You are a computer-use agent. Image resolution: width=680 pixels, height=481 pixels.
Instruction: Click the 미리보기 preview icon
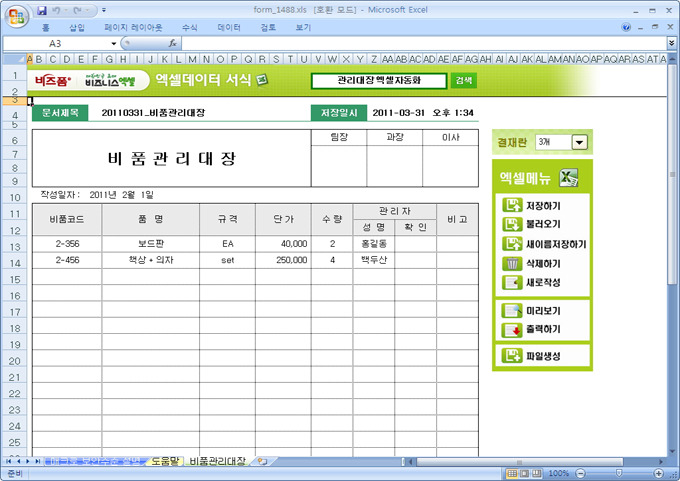pos(512,311)
